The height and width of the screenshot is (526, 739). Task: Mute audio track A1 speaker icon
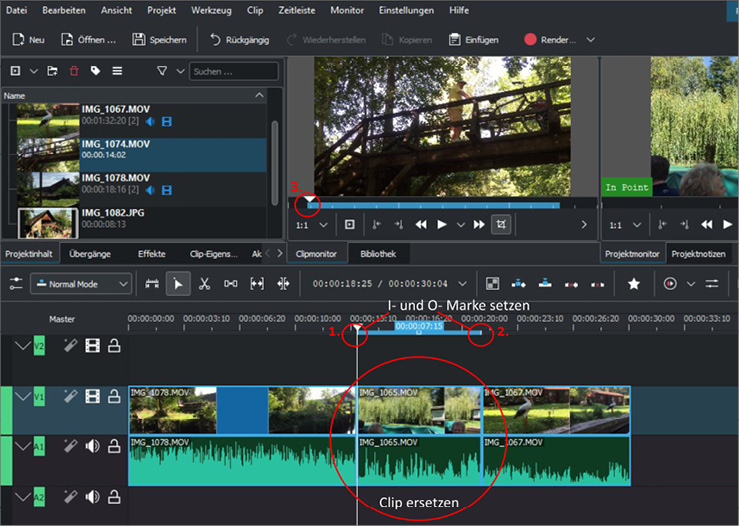coord(93,446)
